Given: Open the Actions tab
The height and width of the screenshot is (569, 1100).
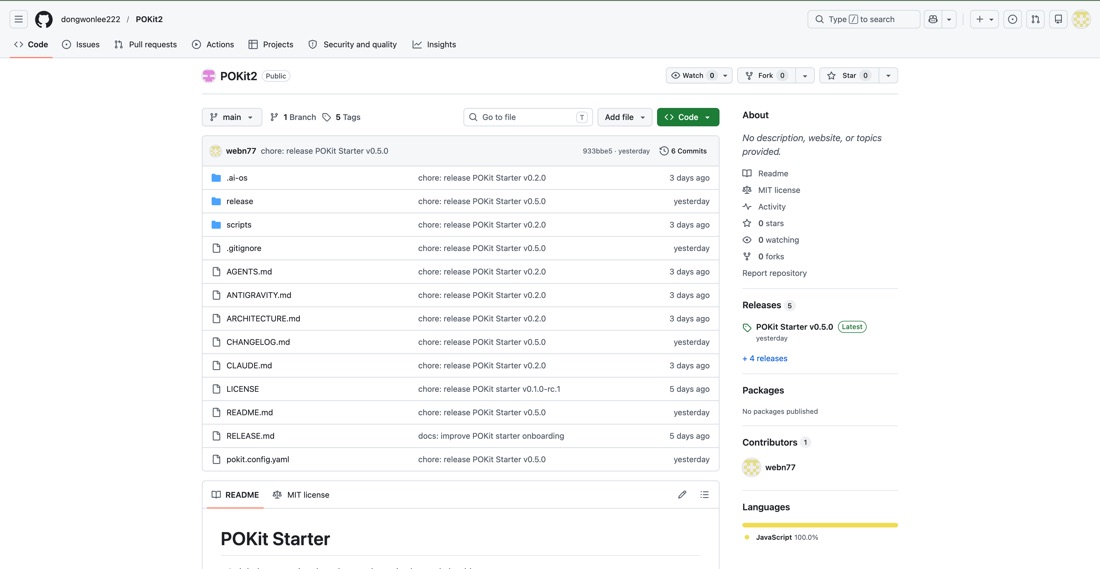Looking at the screenshot, I should pyautogui.click(x=213, y=44).
